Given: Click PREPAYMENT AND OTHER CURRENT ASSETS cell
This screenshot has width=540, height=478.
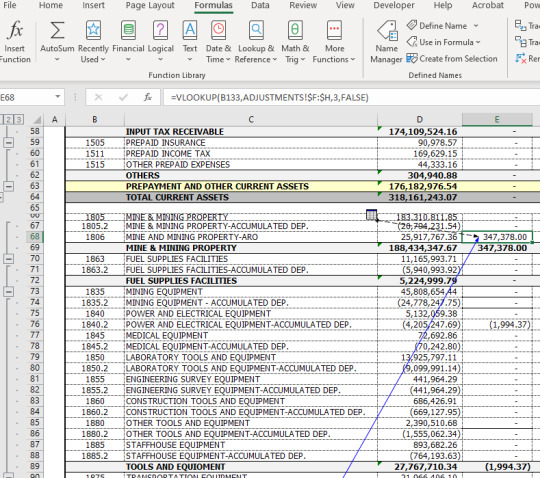Looking at the screenshot, I should (251, 186).
